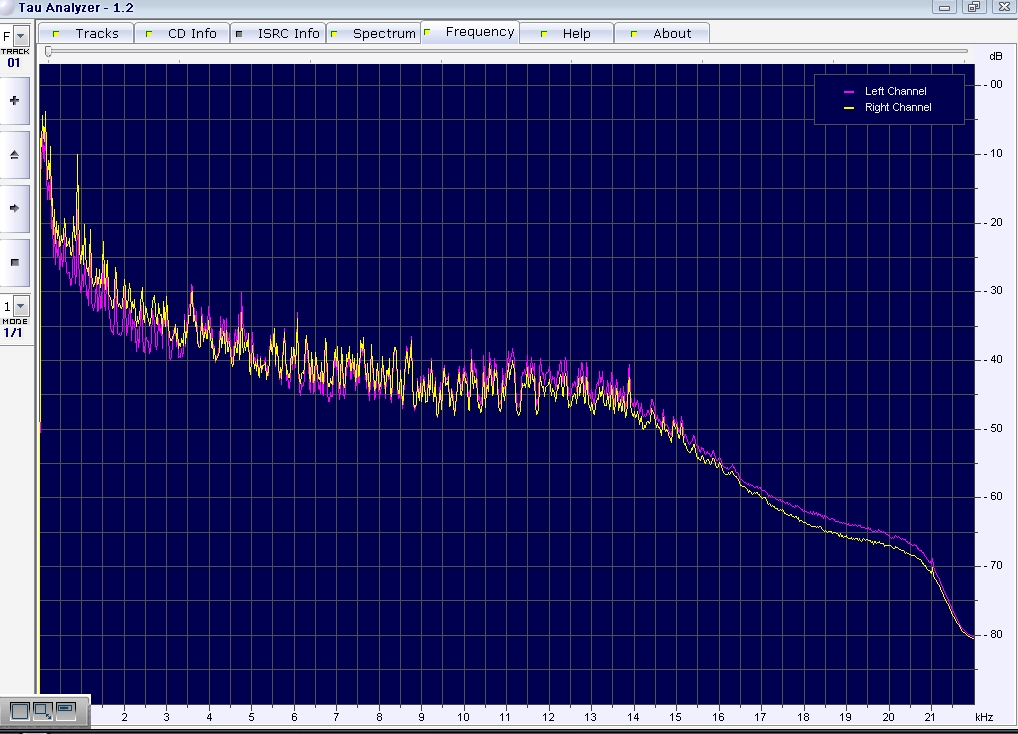The width and height of the screenshot is (1018, 734).
Task: Click the plus (add) button in left sidebar
Action: [15, 101]
